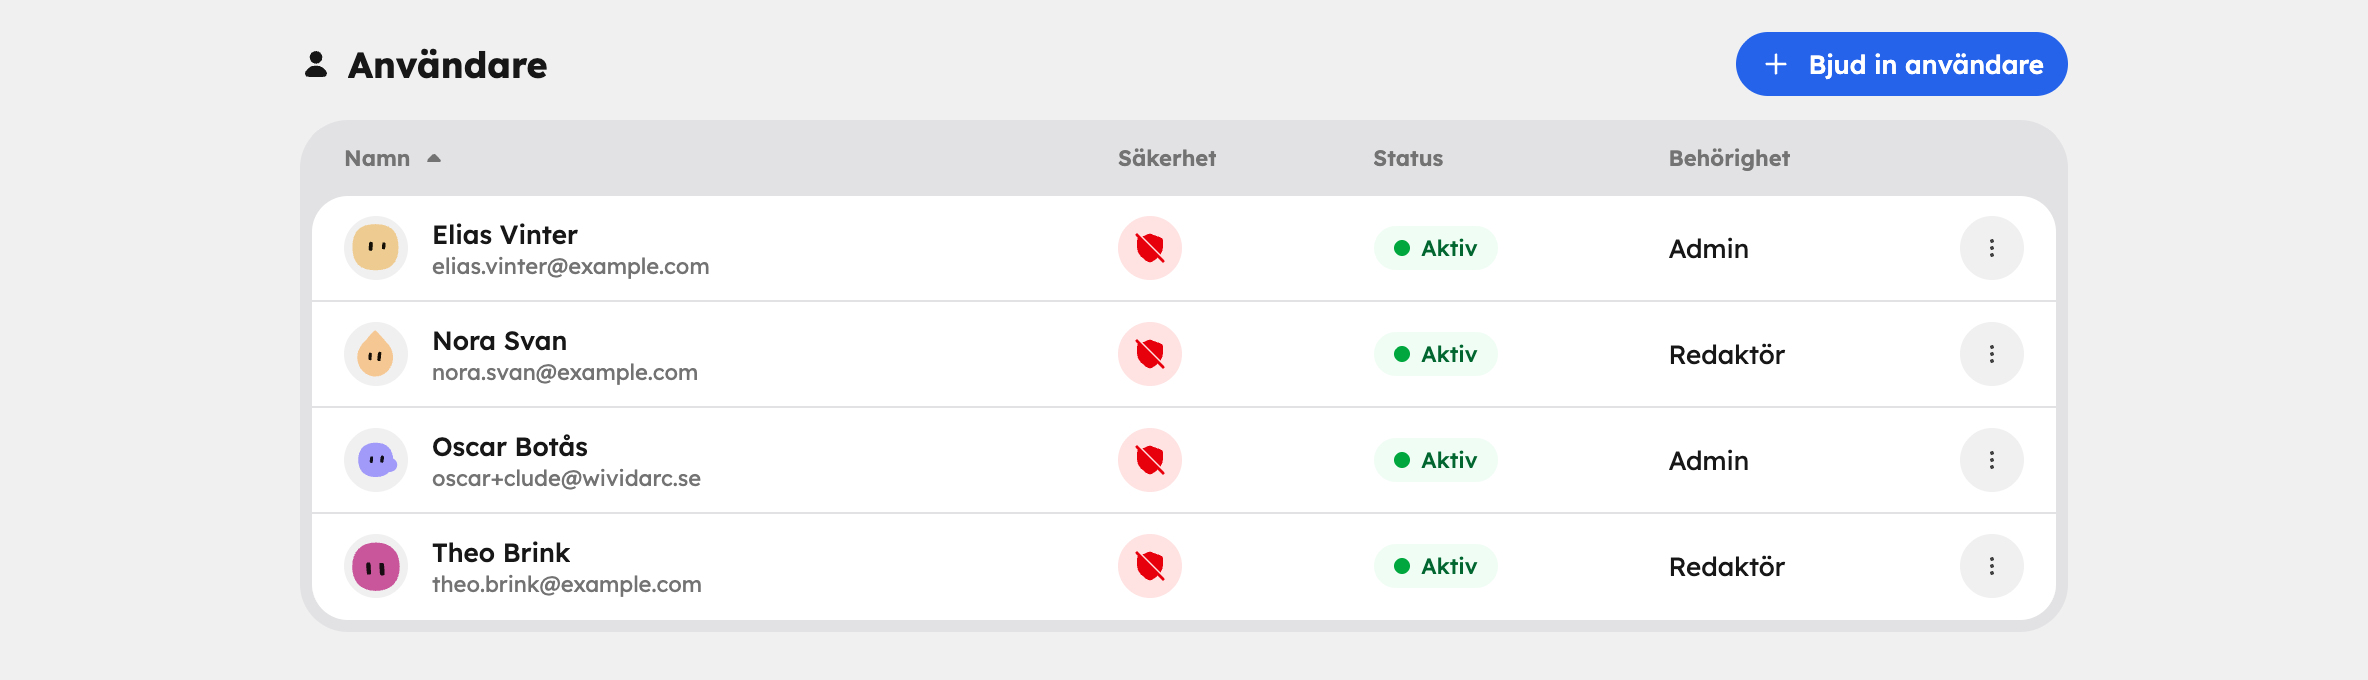This screenshot has width=2368, height=680.
Task: Click Oscar Botås's purple avatar
Action: [x=376, y=460]
